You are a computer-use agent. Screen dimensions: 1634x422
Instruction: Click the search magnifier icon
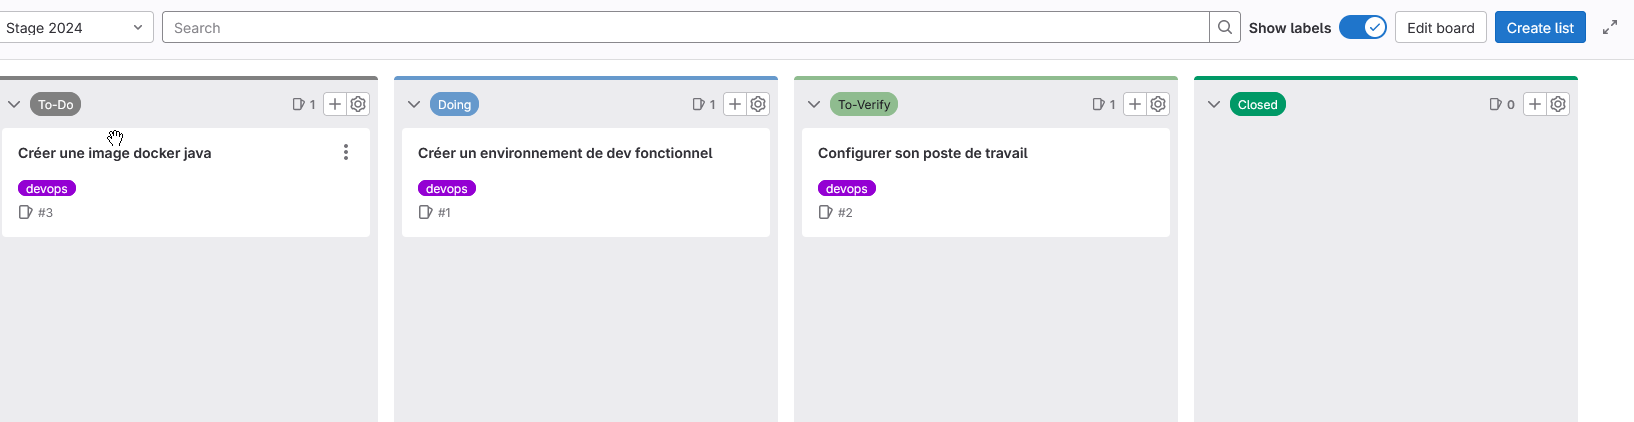pyautogui.click(x=1225, y=28)
